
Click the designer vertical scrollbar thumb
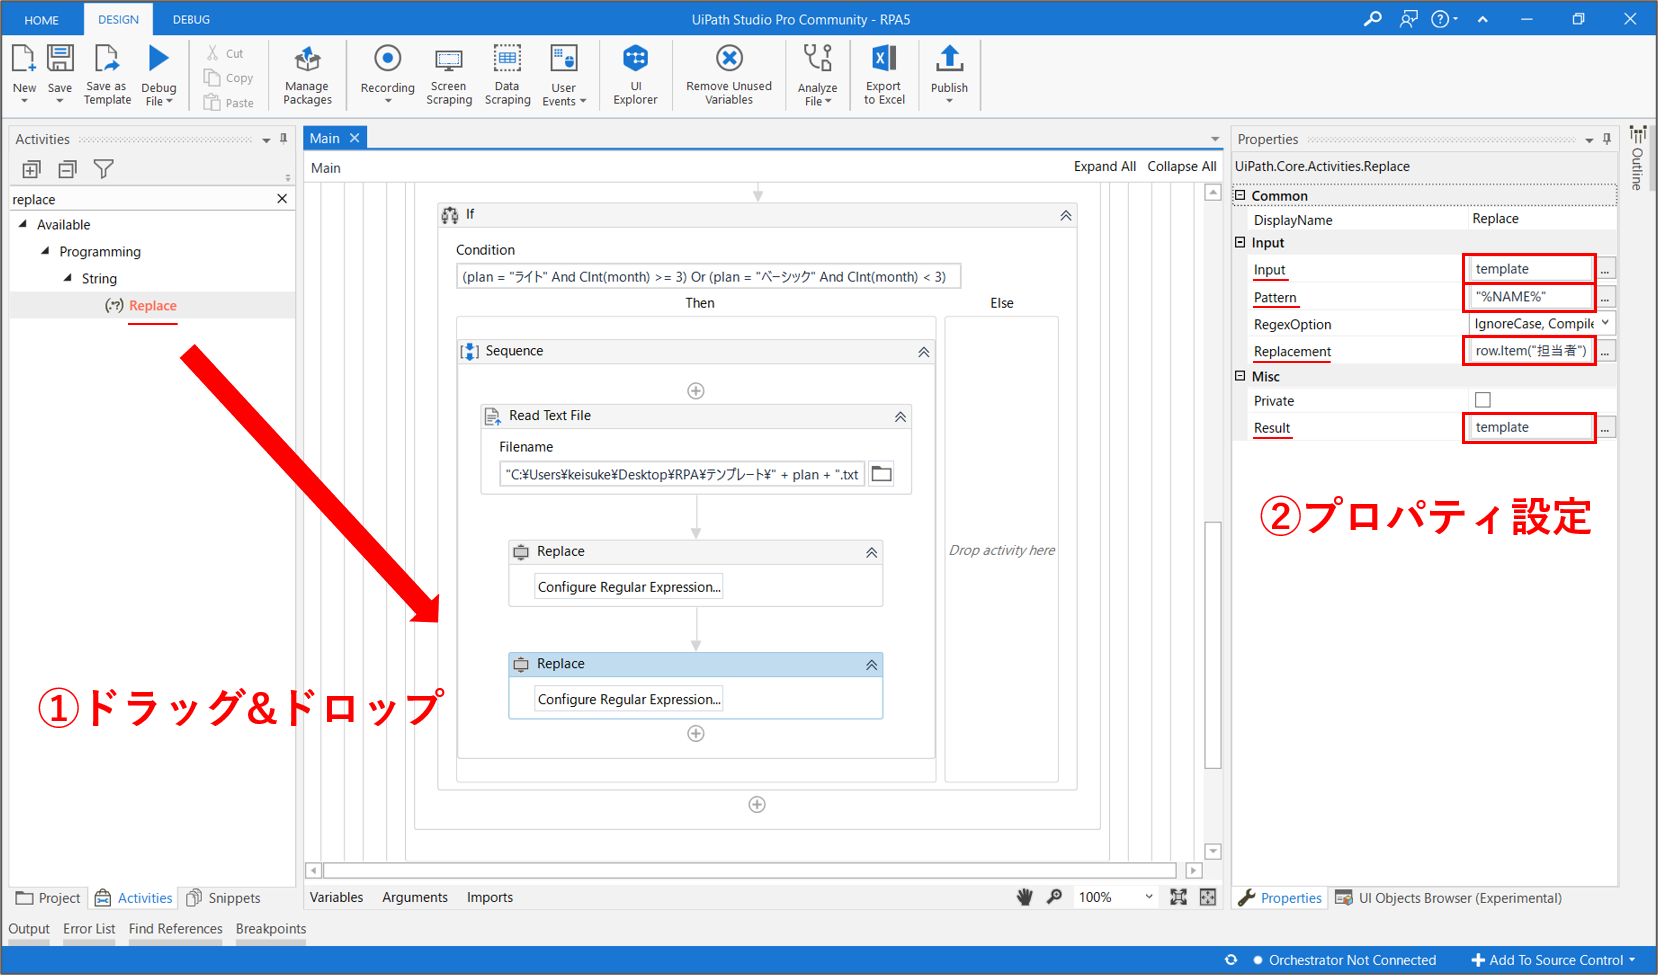point(1213,645)
